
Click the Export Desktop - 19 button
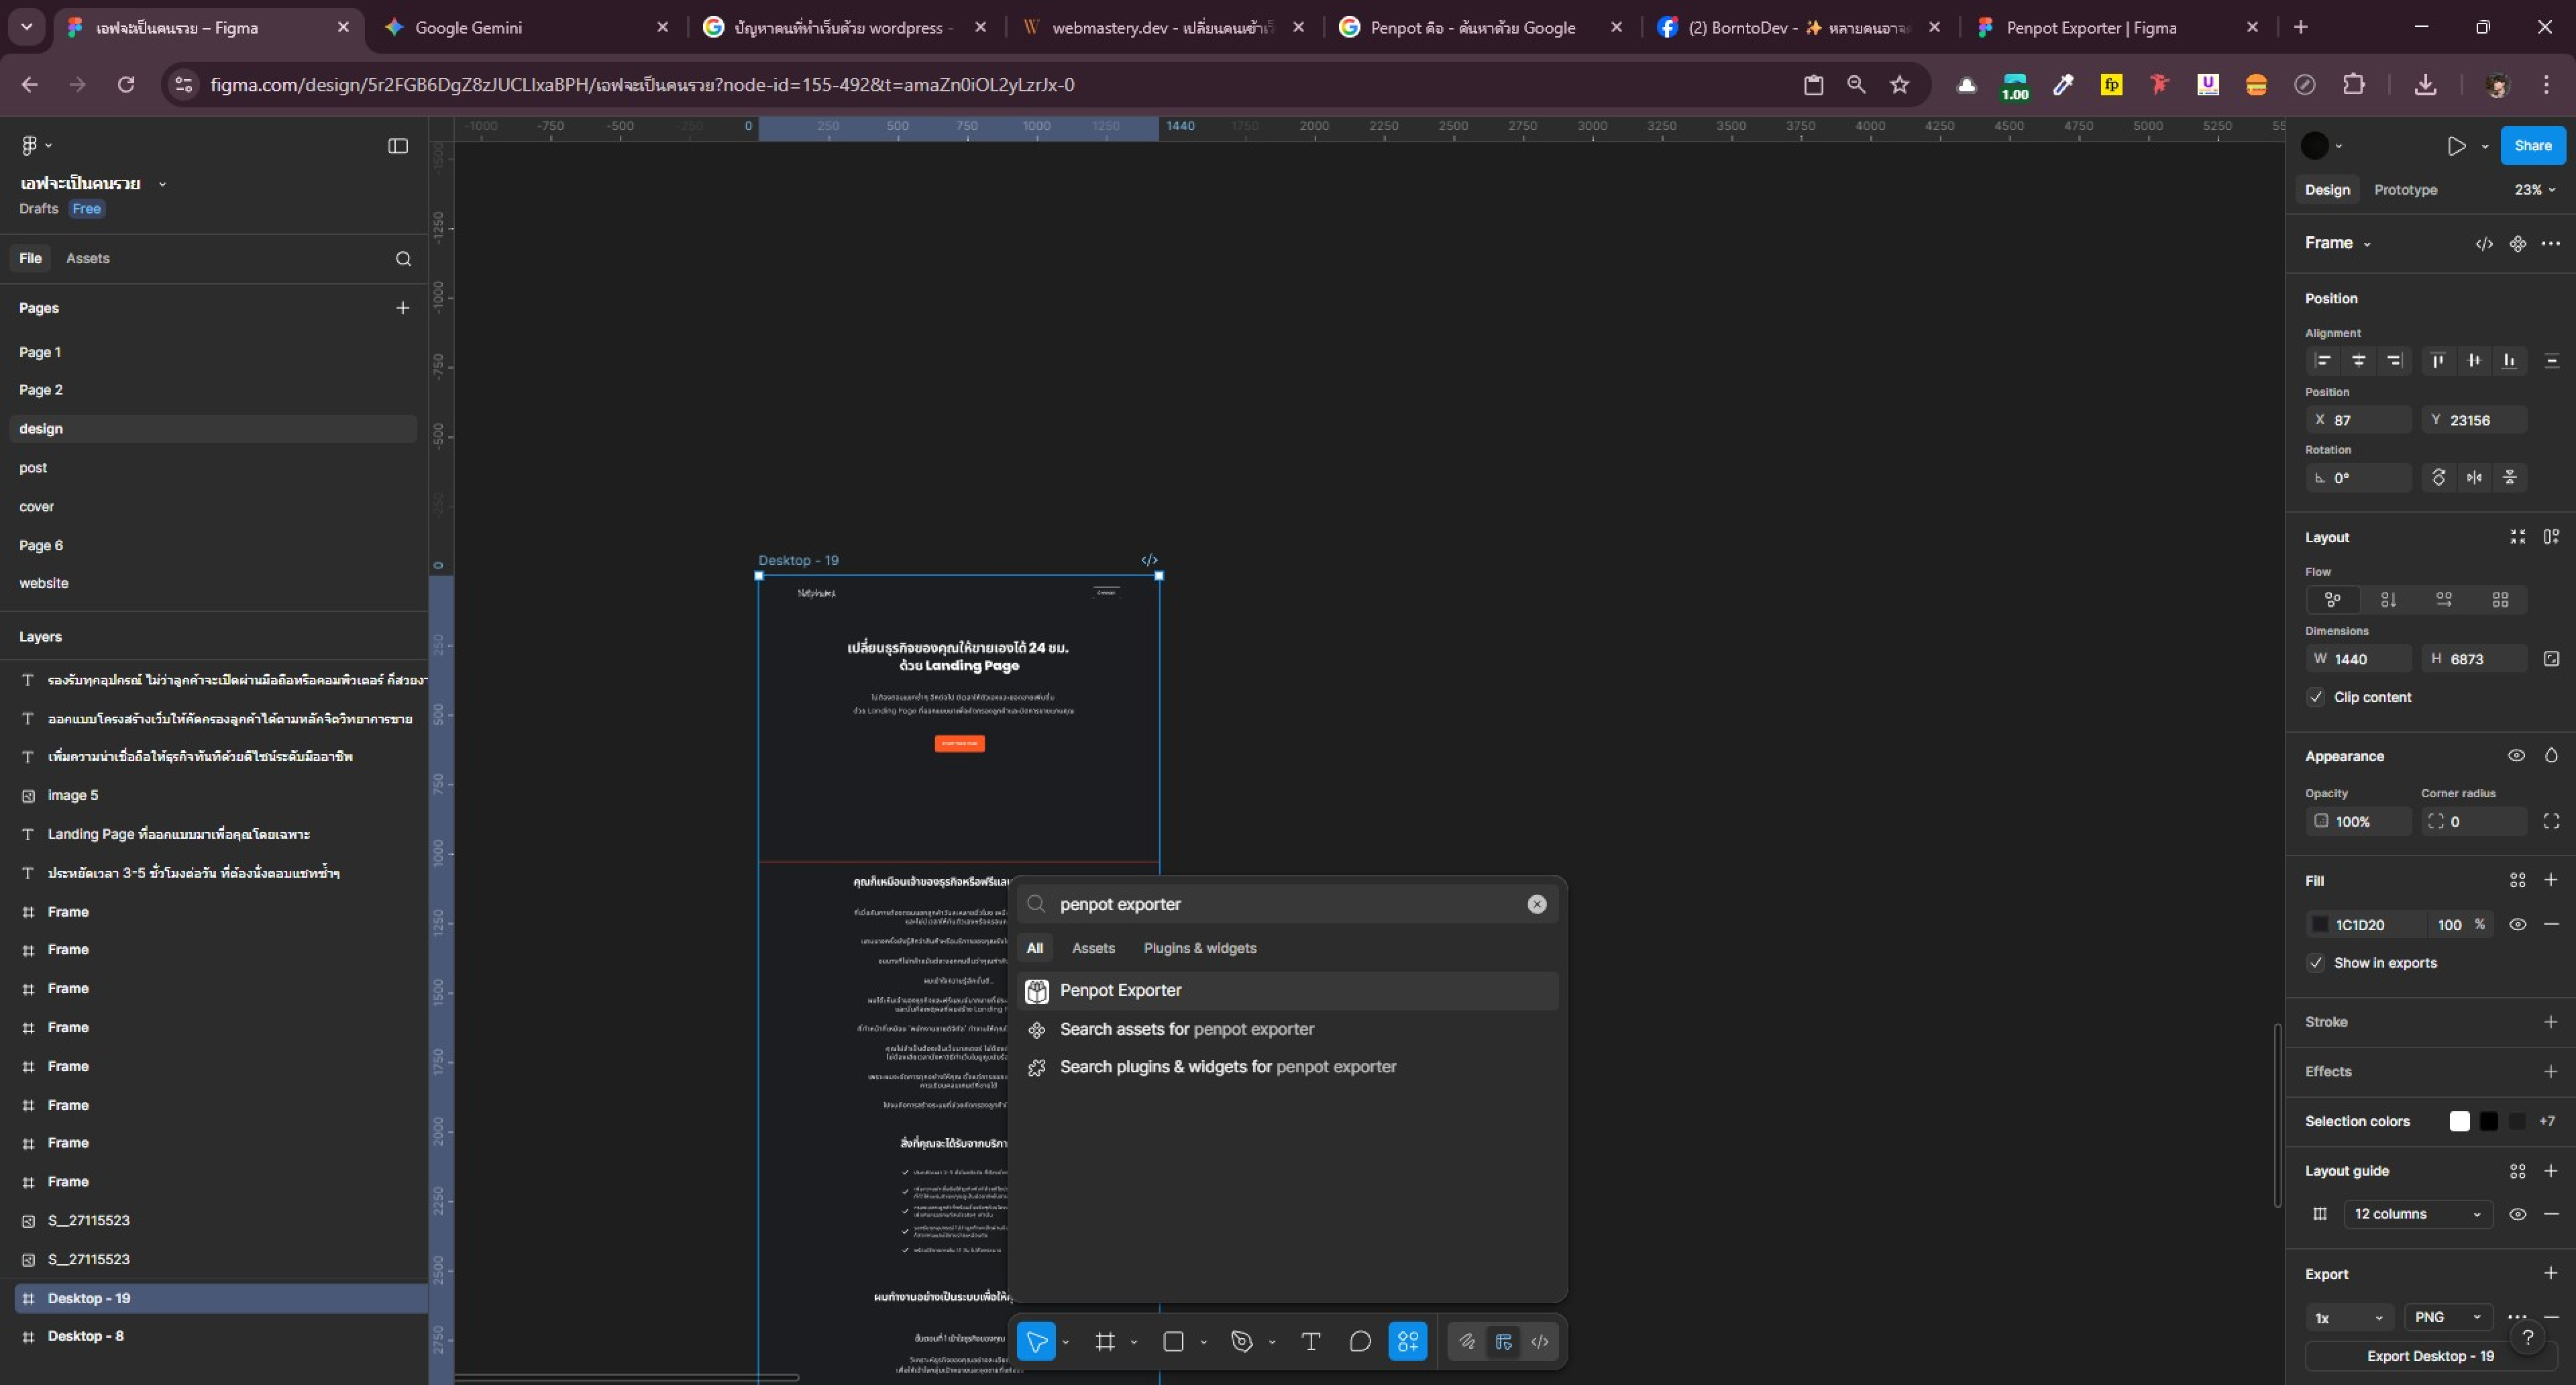coord(2430,1357)
